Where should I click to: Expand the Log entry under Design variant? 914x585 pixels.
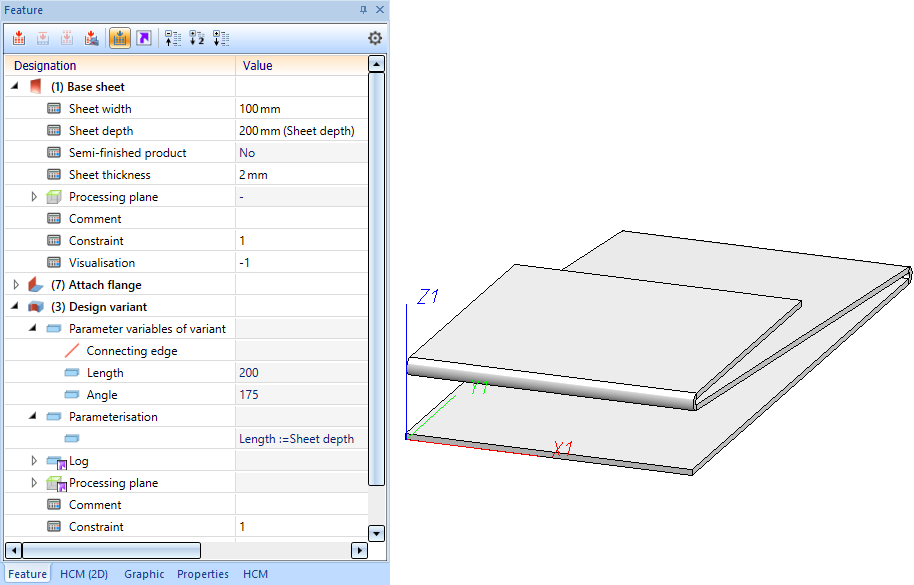click(34, 461)
